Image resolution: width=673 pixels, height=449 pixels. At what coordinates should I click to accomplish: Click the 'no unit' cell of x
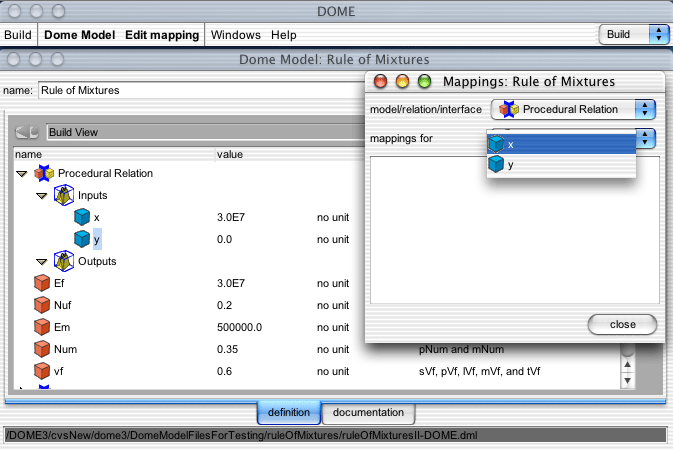pyautogui.click(x=333, y=217)
